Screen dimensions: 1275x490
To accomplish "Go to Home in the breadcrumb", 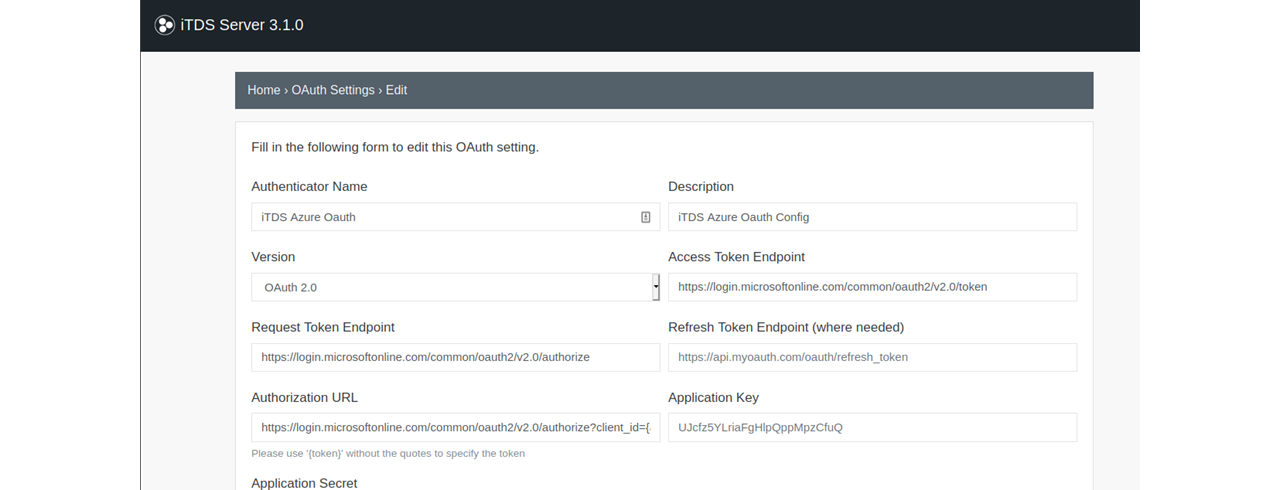I will [264, 90].
